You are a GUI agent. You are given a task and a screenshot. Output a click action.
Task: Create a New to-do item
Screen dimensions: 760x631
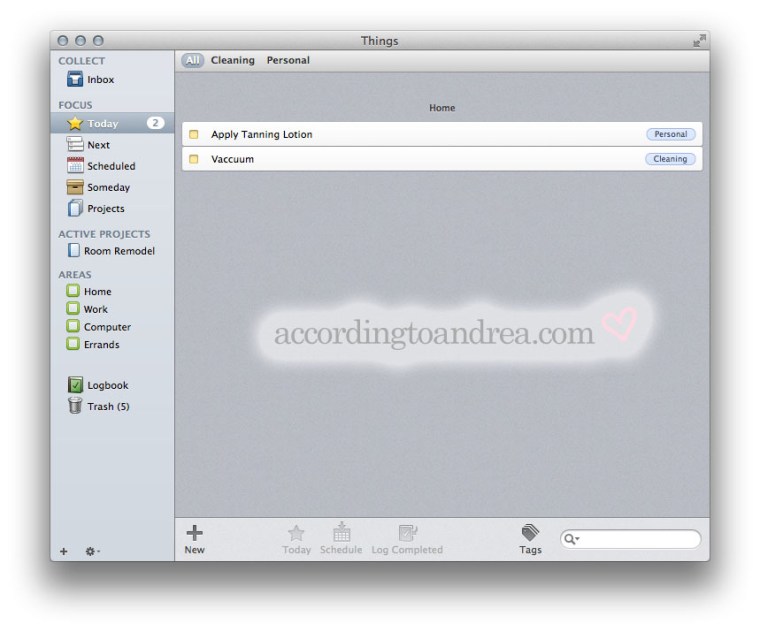194,538
